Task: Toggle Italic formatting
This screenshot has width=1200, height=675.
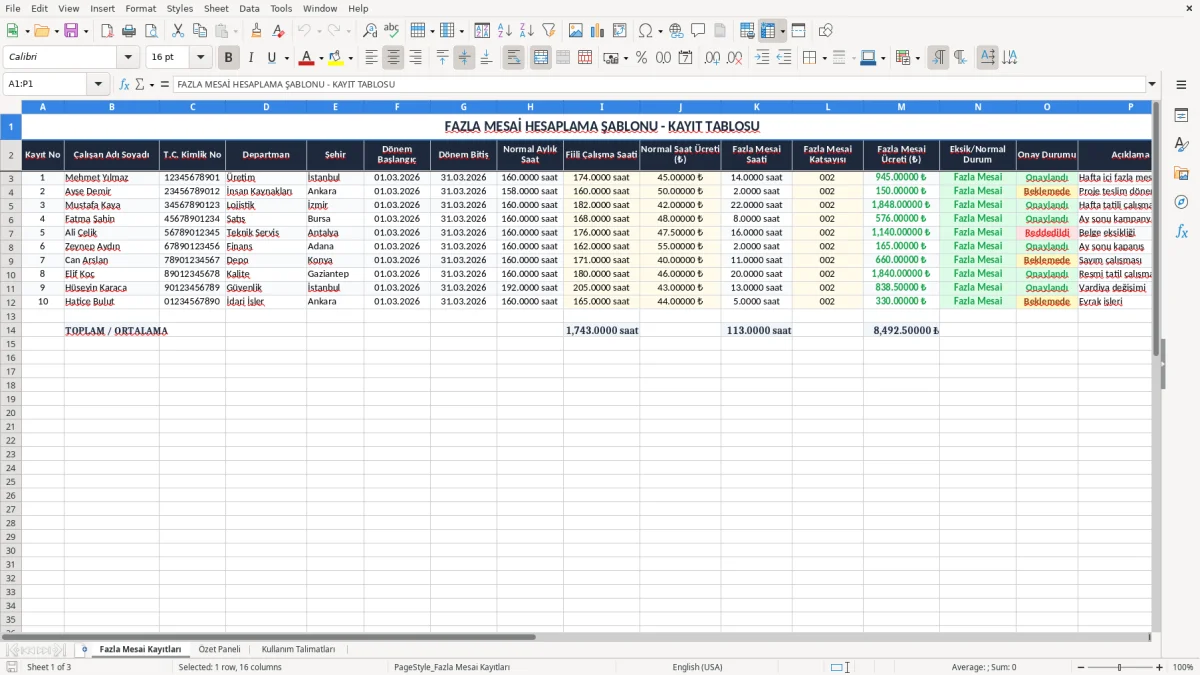Action: tap(251, 58)
